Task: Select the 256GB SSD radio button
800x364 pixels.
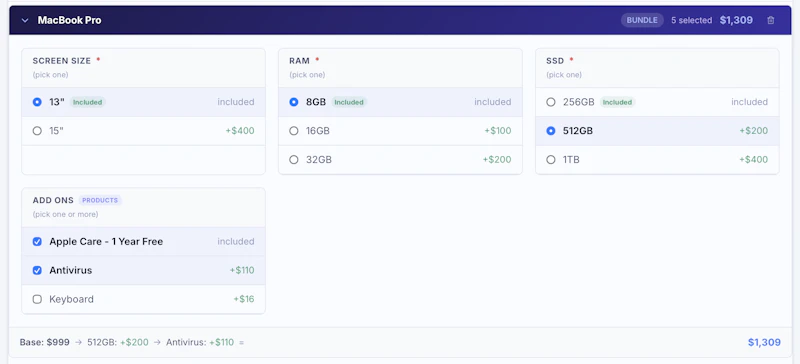Action: (551, 102)
